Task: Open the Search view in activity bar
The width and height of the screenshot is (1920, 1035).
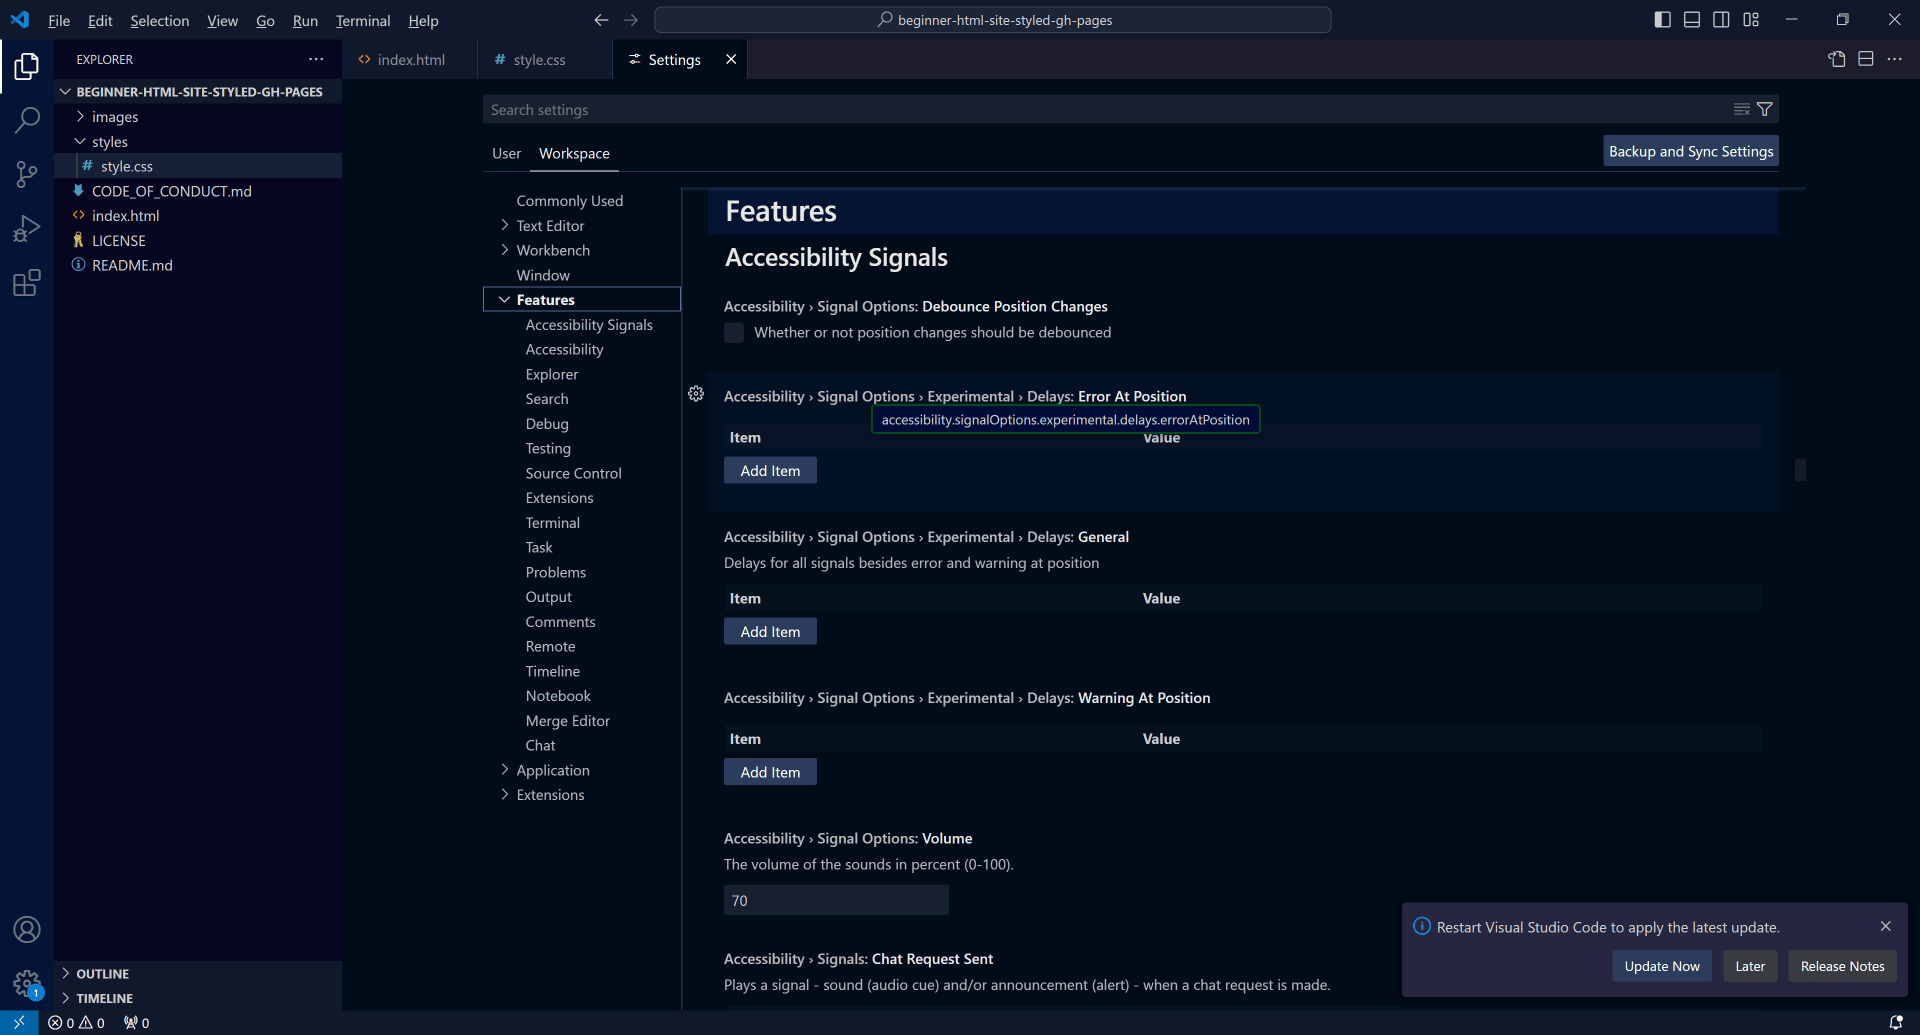Action: [x=27, y=120]
